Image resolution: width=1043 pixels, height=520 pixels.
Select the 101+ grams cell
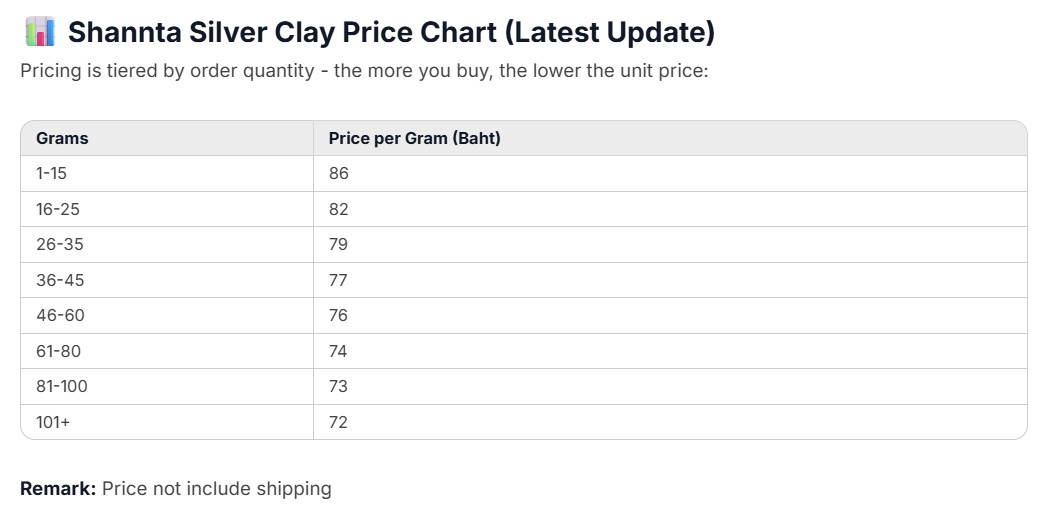click(53, 422)
